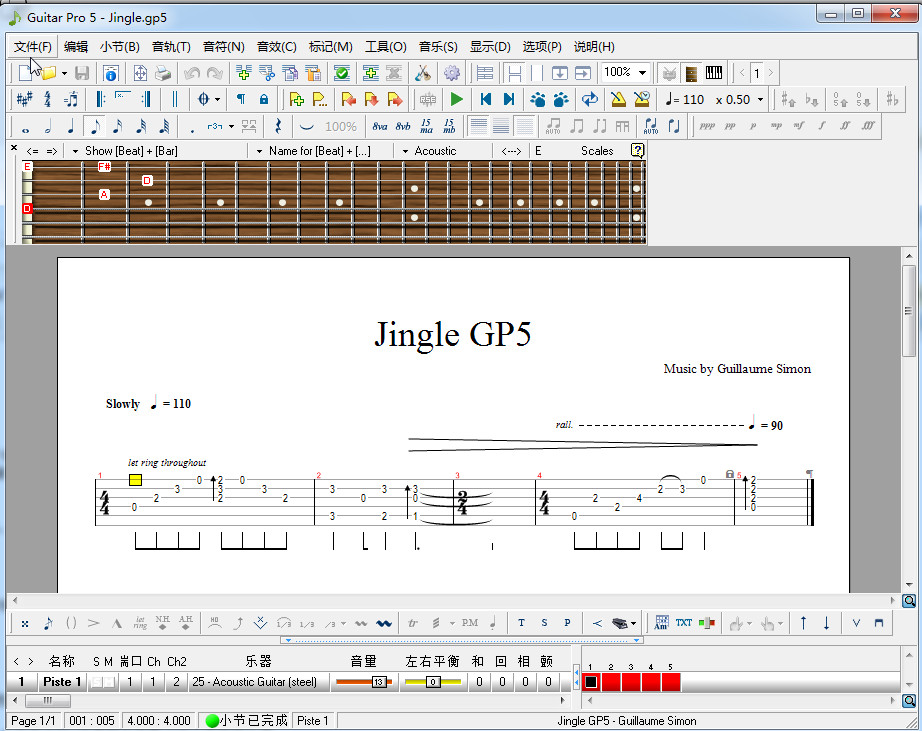Click the downstroke arrow icon
This screenshot has width=922, height=731.
tap(826, 623)
